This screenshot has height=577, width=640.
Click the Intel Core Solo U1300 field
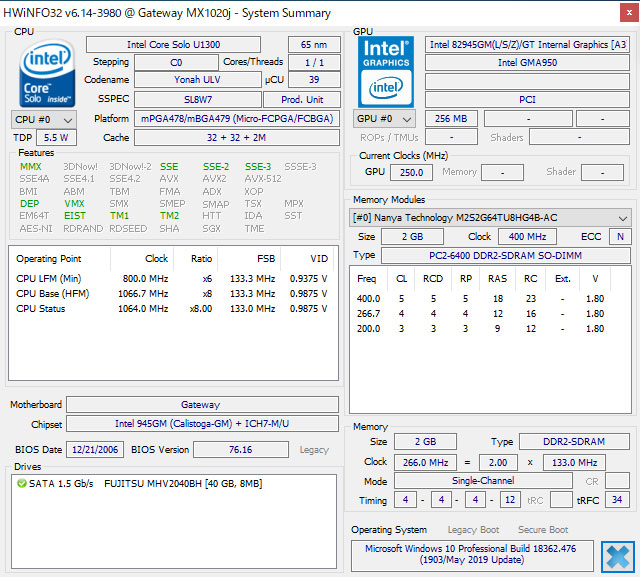tap(173, 44)
